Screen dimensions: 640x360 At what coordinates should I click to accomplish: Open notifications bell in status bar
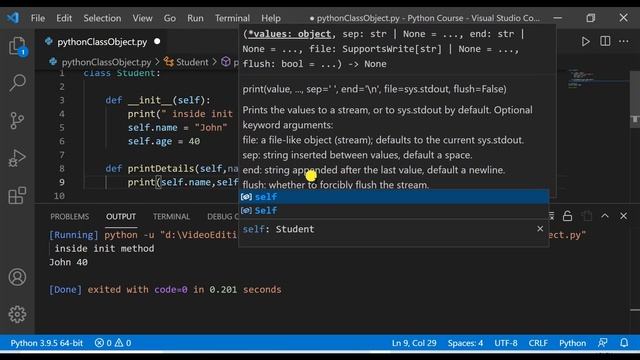pyautogui.click(x=624, y=343)
